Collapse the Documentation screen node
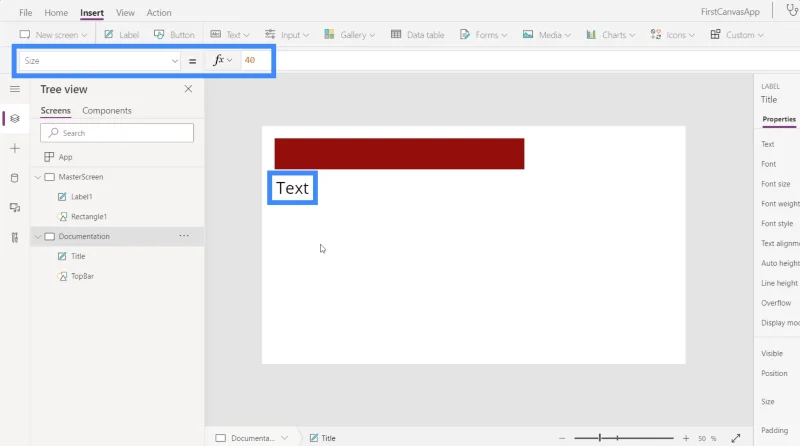This screenshot has width=800, height=446. pyautogui.click(x=38, y=237)
